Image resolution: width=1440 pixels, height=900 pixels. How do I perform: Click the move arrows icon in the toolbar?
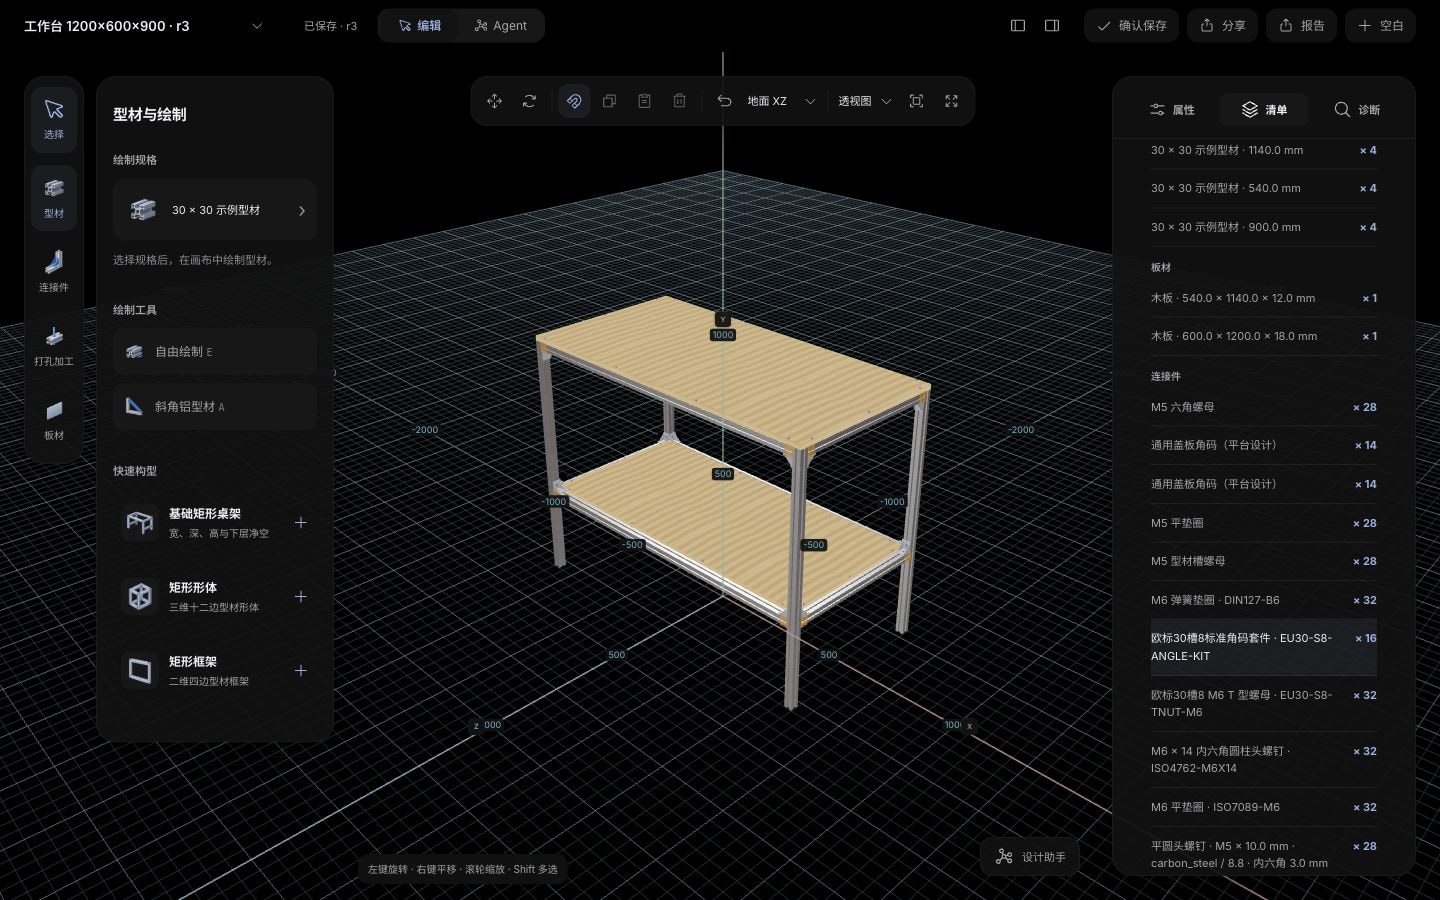click(494, 101)
